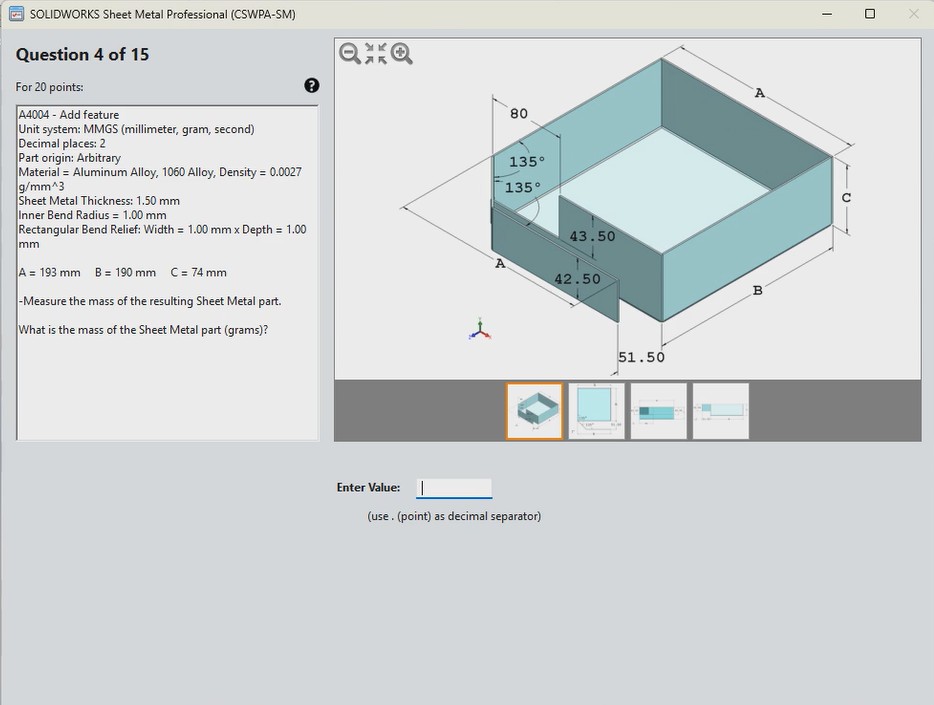934x705 pixels.
Task: Click the 42.50 dimension in the drawing
Action: tap(577, 279)
